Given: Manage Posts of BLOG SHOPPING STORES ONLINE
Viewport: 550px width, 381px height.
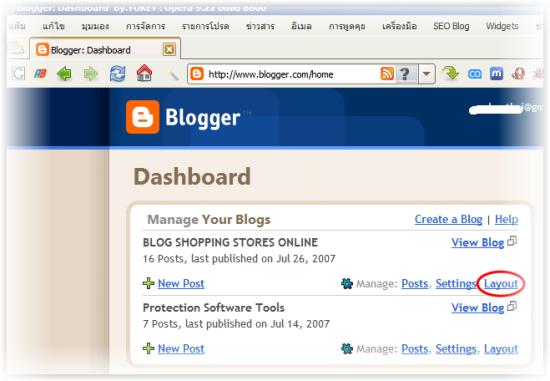Looking at the screenshot, I should 415,283.
